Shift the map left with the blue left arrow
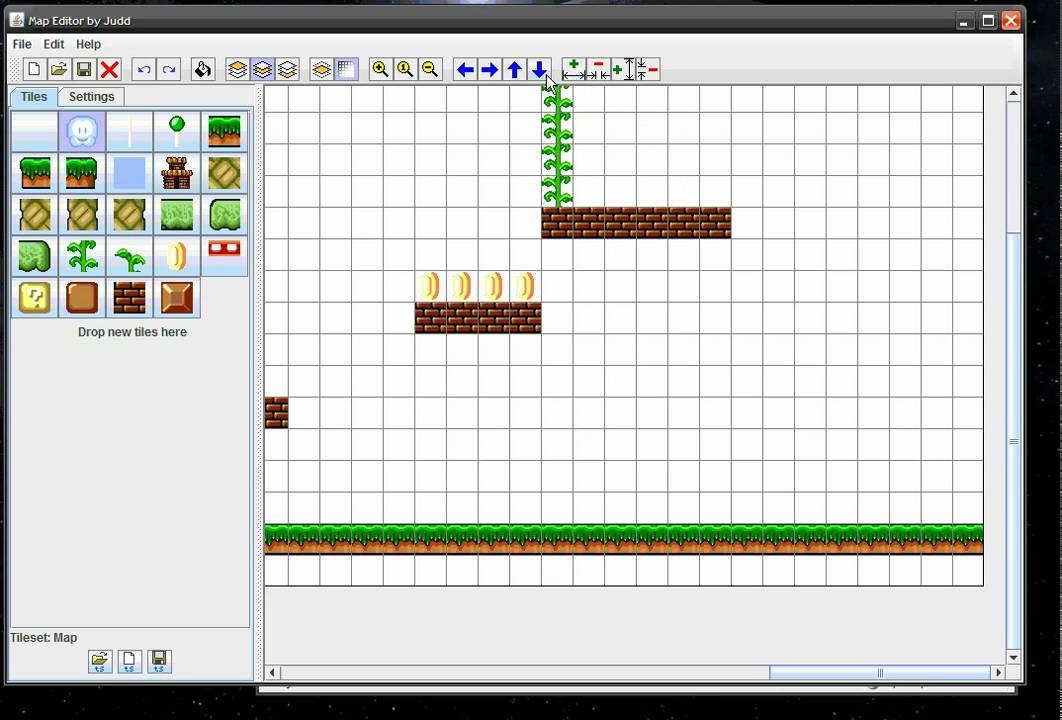1062x720 pixels. pyautogui.click(x=465, y=69)
